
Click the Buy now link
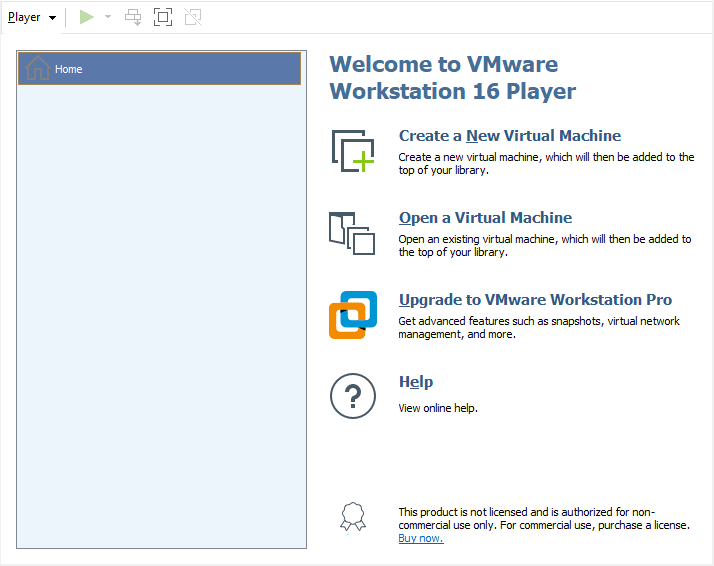tap(421, 538)
